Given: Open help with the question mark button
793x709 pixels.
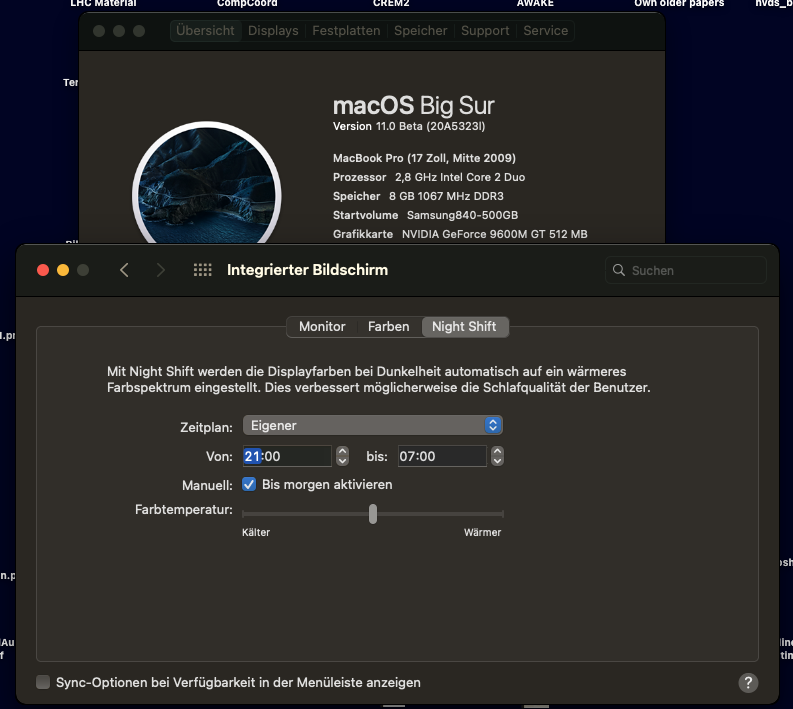Looking at the screenshot, I should click(748, 683).
